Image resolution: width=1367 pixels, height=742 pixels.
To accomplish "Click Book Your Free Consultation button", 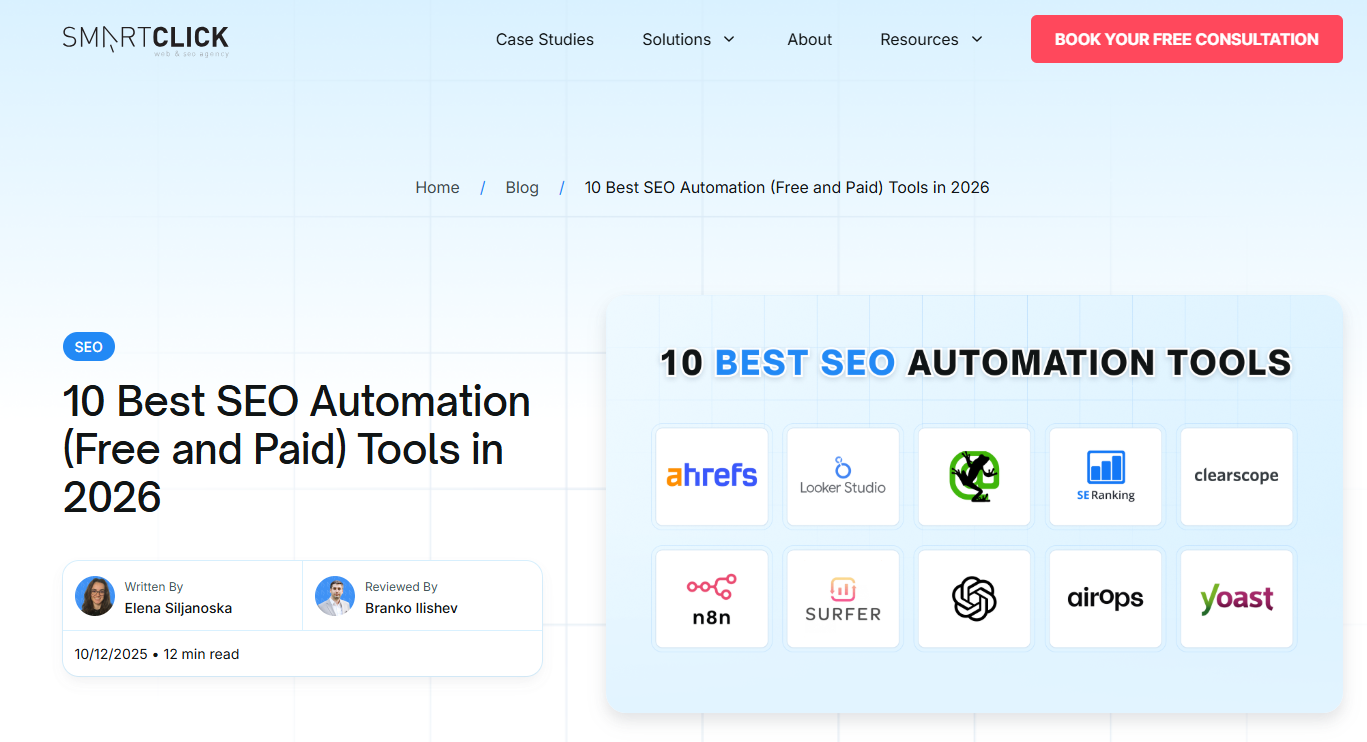I will point(1186,39).
